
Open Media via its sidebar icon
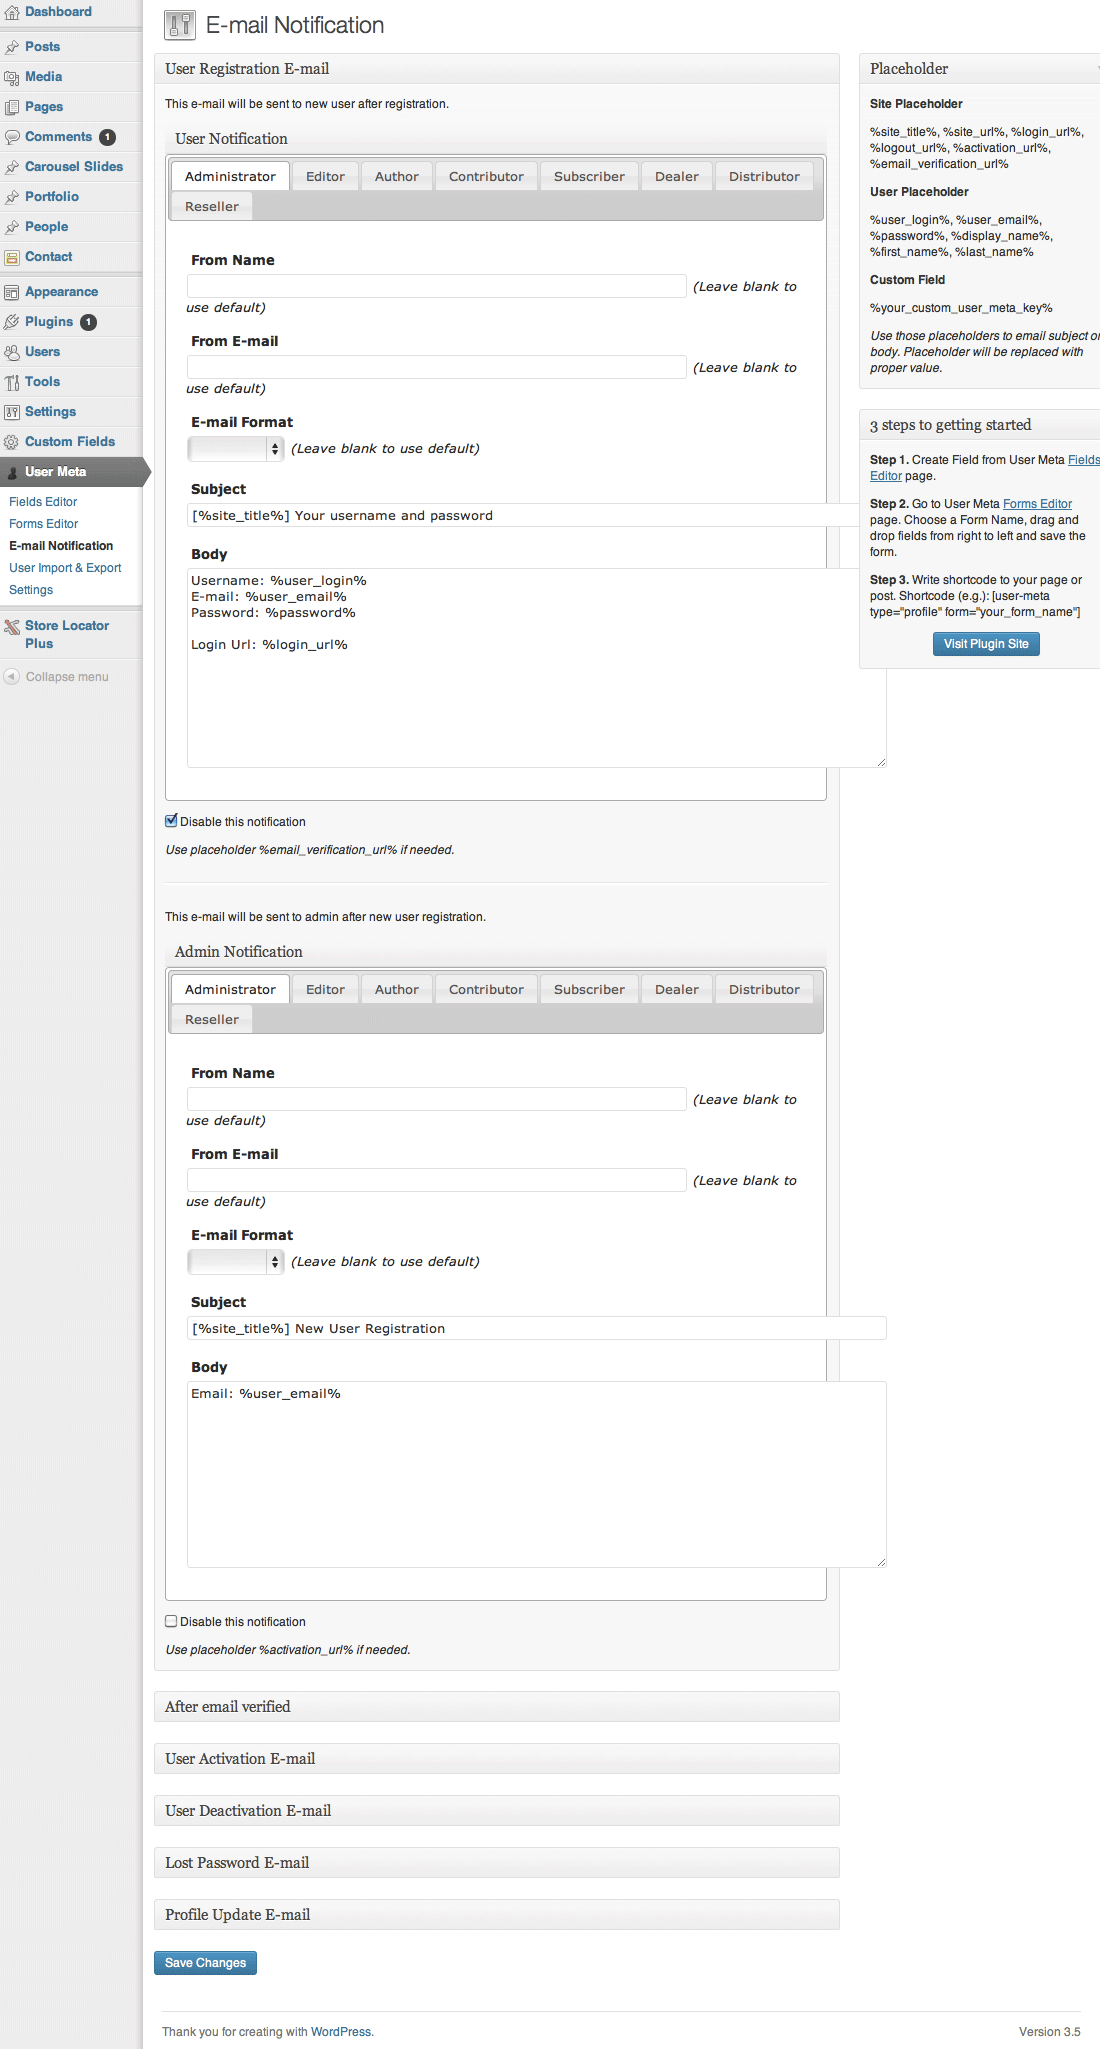12,77
